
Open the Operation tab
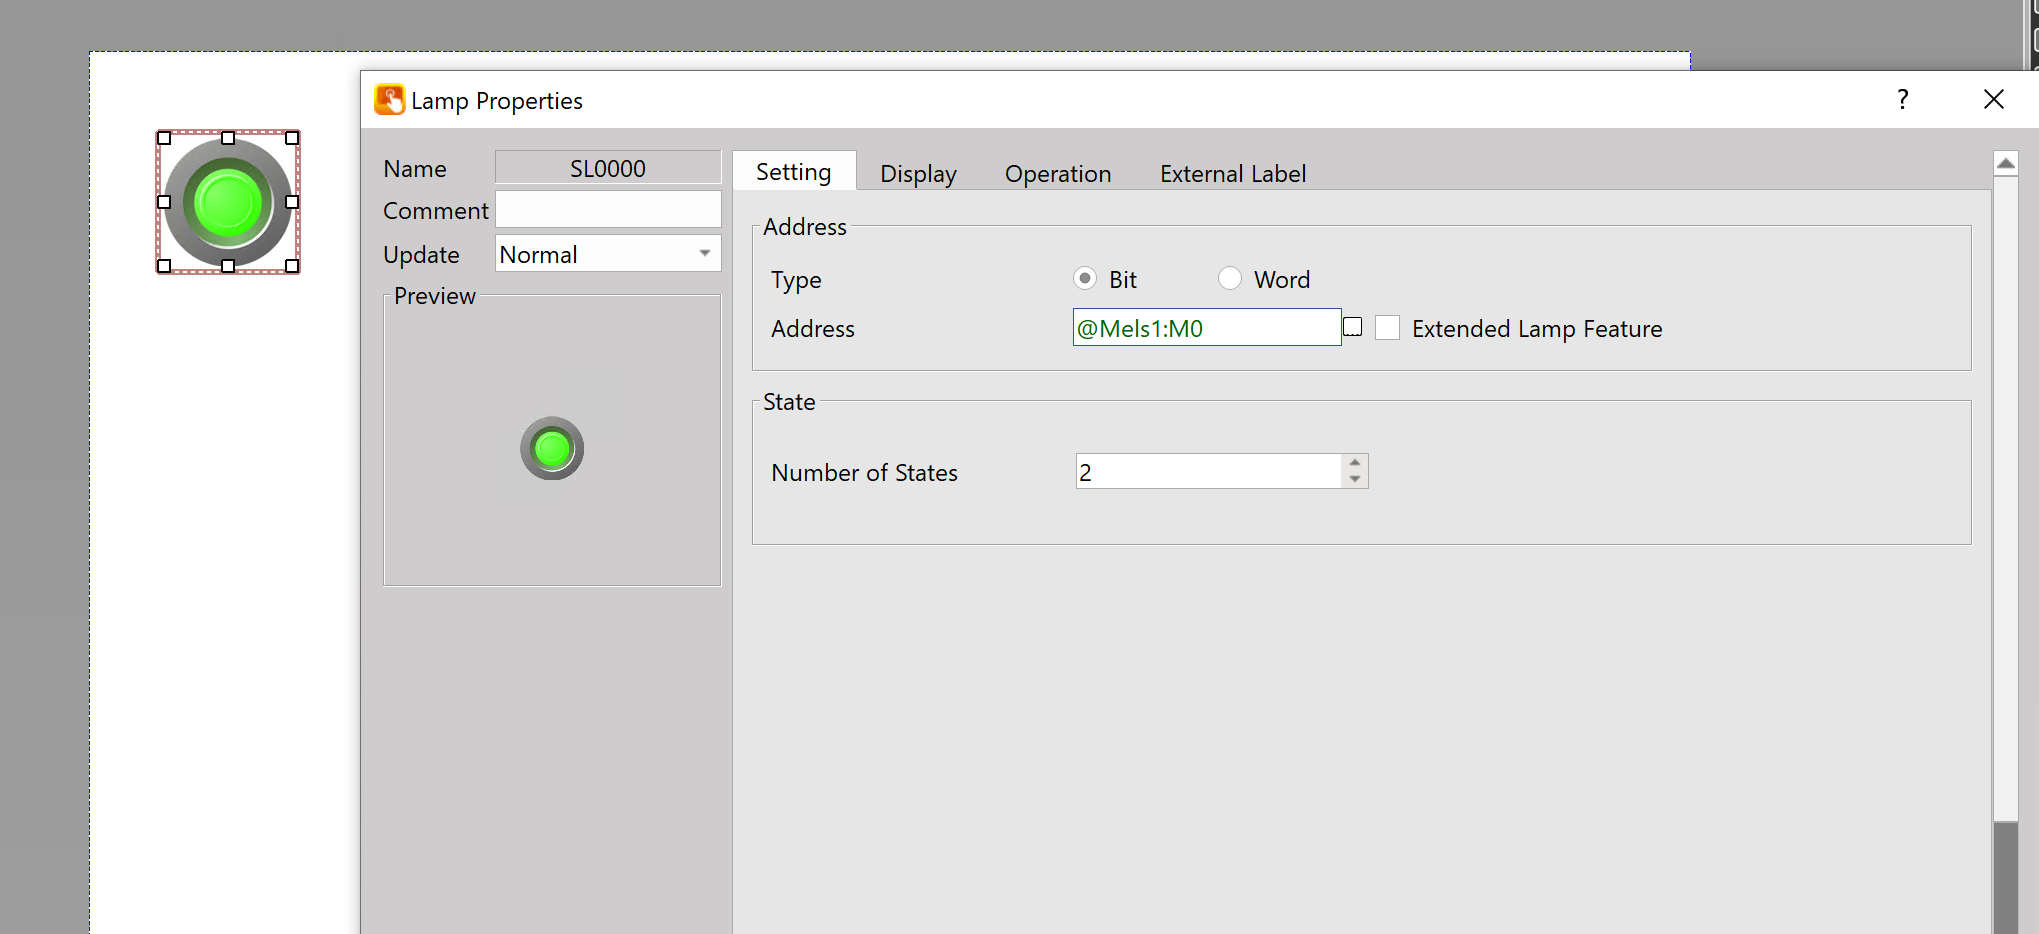pos(1057,174)
